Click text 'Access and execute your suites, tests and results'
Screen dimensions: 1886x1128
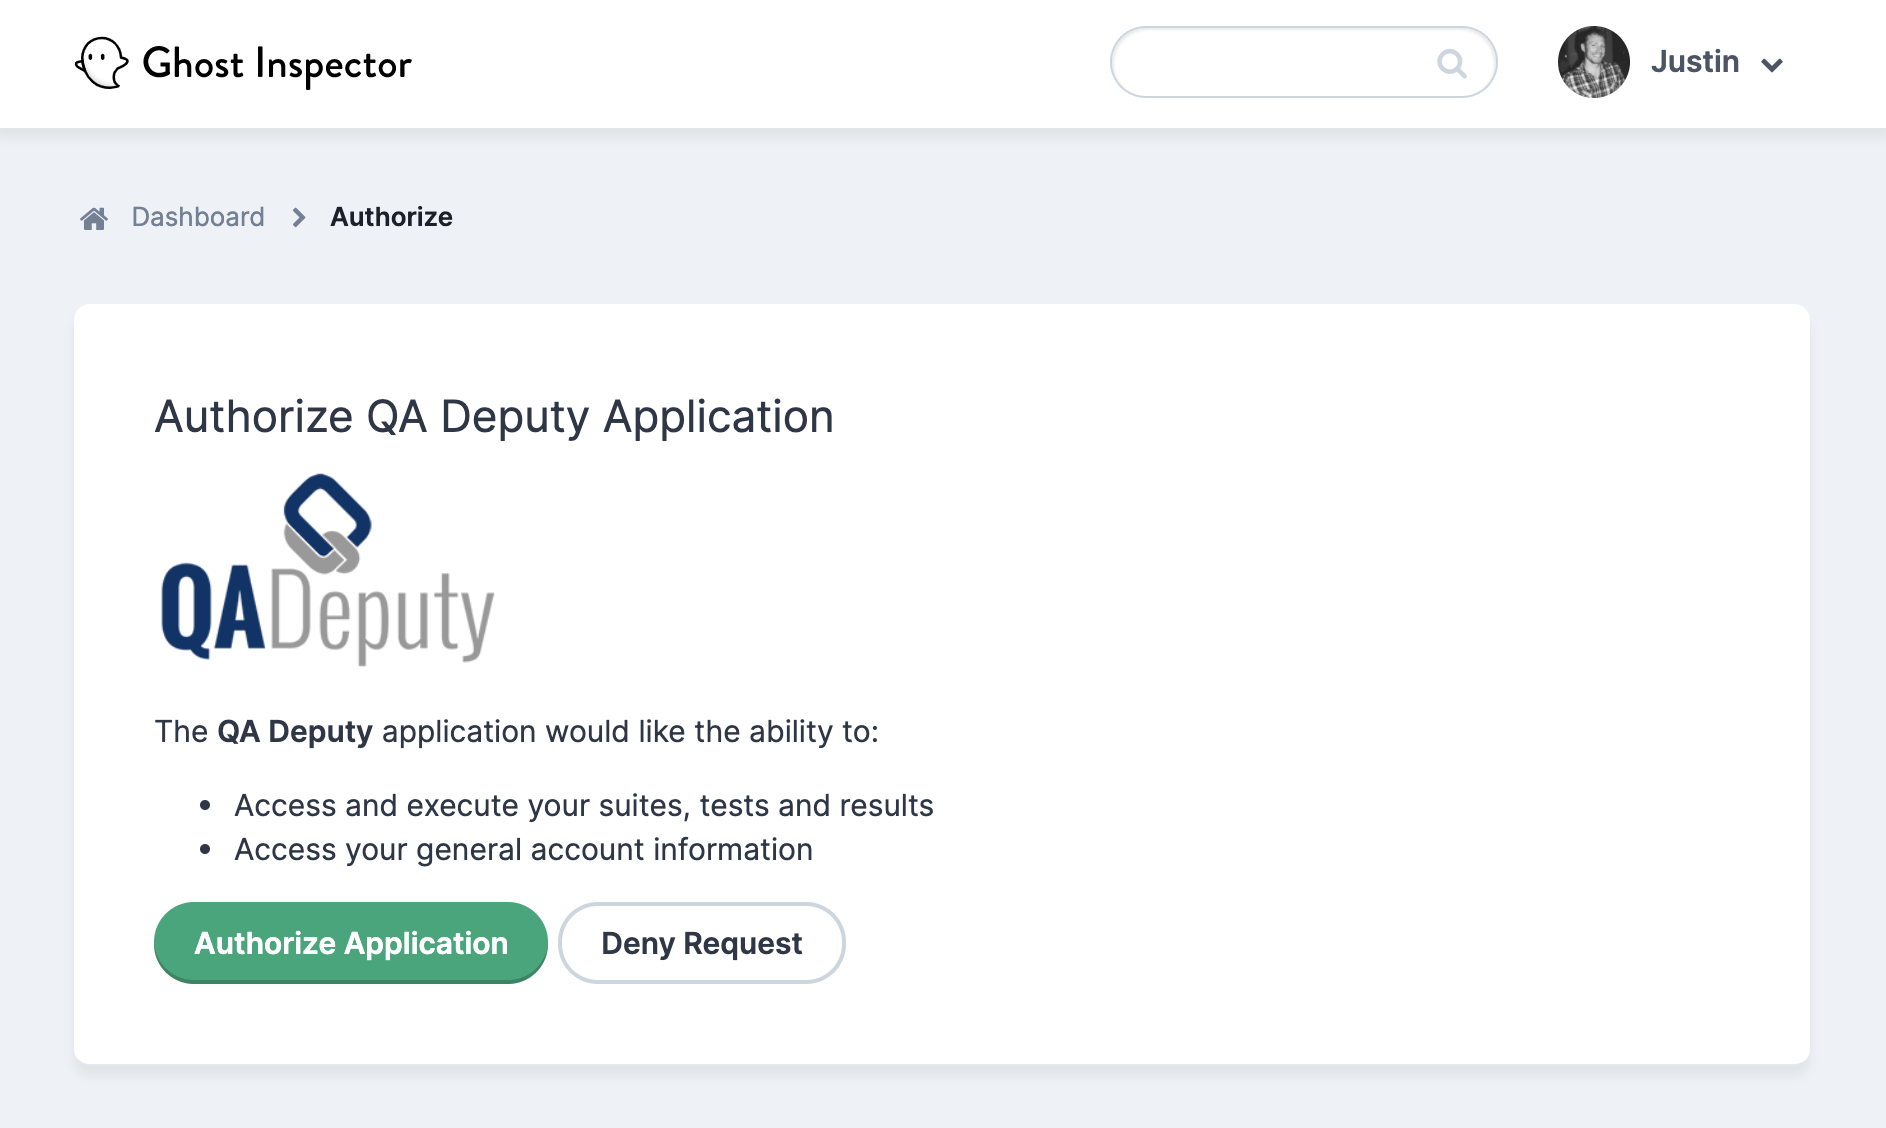(584, 805)
